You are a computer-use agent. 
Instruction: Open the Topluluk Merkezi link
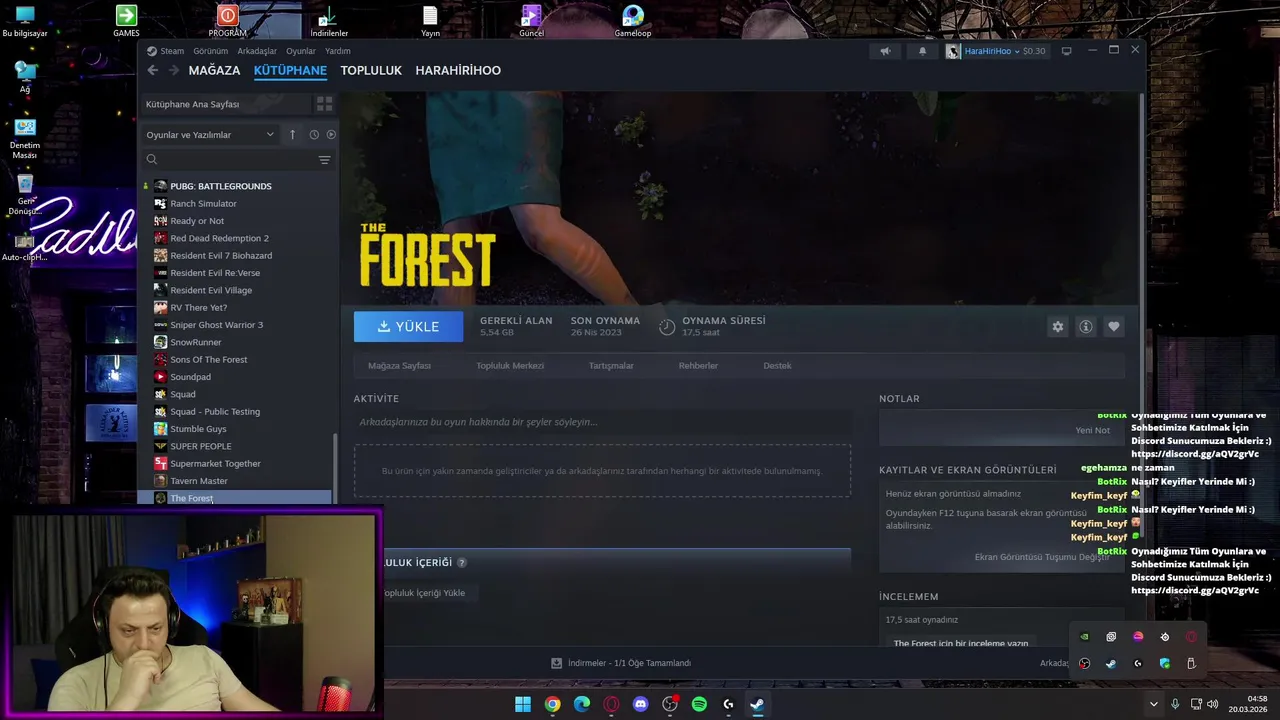[x=510, y=366]
